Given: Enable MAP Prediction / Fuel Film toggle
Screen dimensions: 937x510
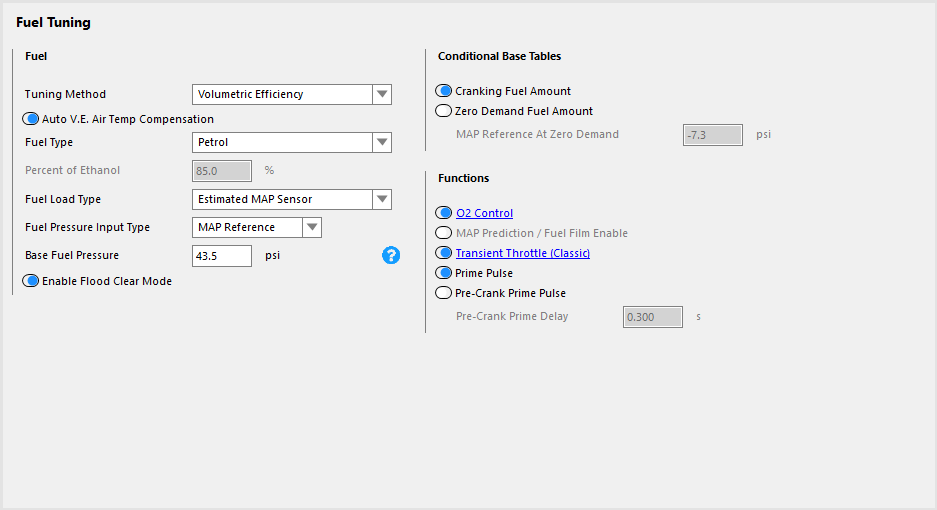Looking at the screenshot, I should [443, 233].
